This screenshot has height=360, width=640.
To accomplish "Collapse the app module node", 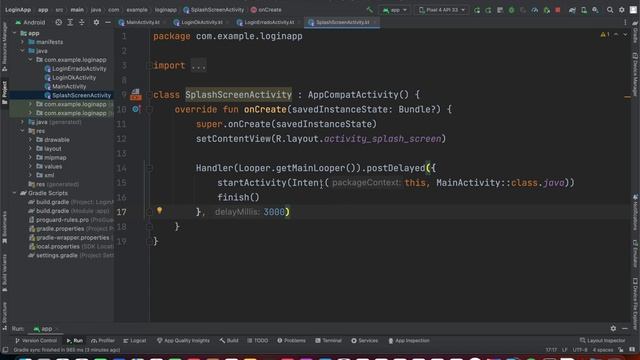I will tap(15, 33).
